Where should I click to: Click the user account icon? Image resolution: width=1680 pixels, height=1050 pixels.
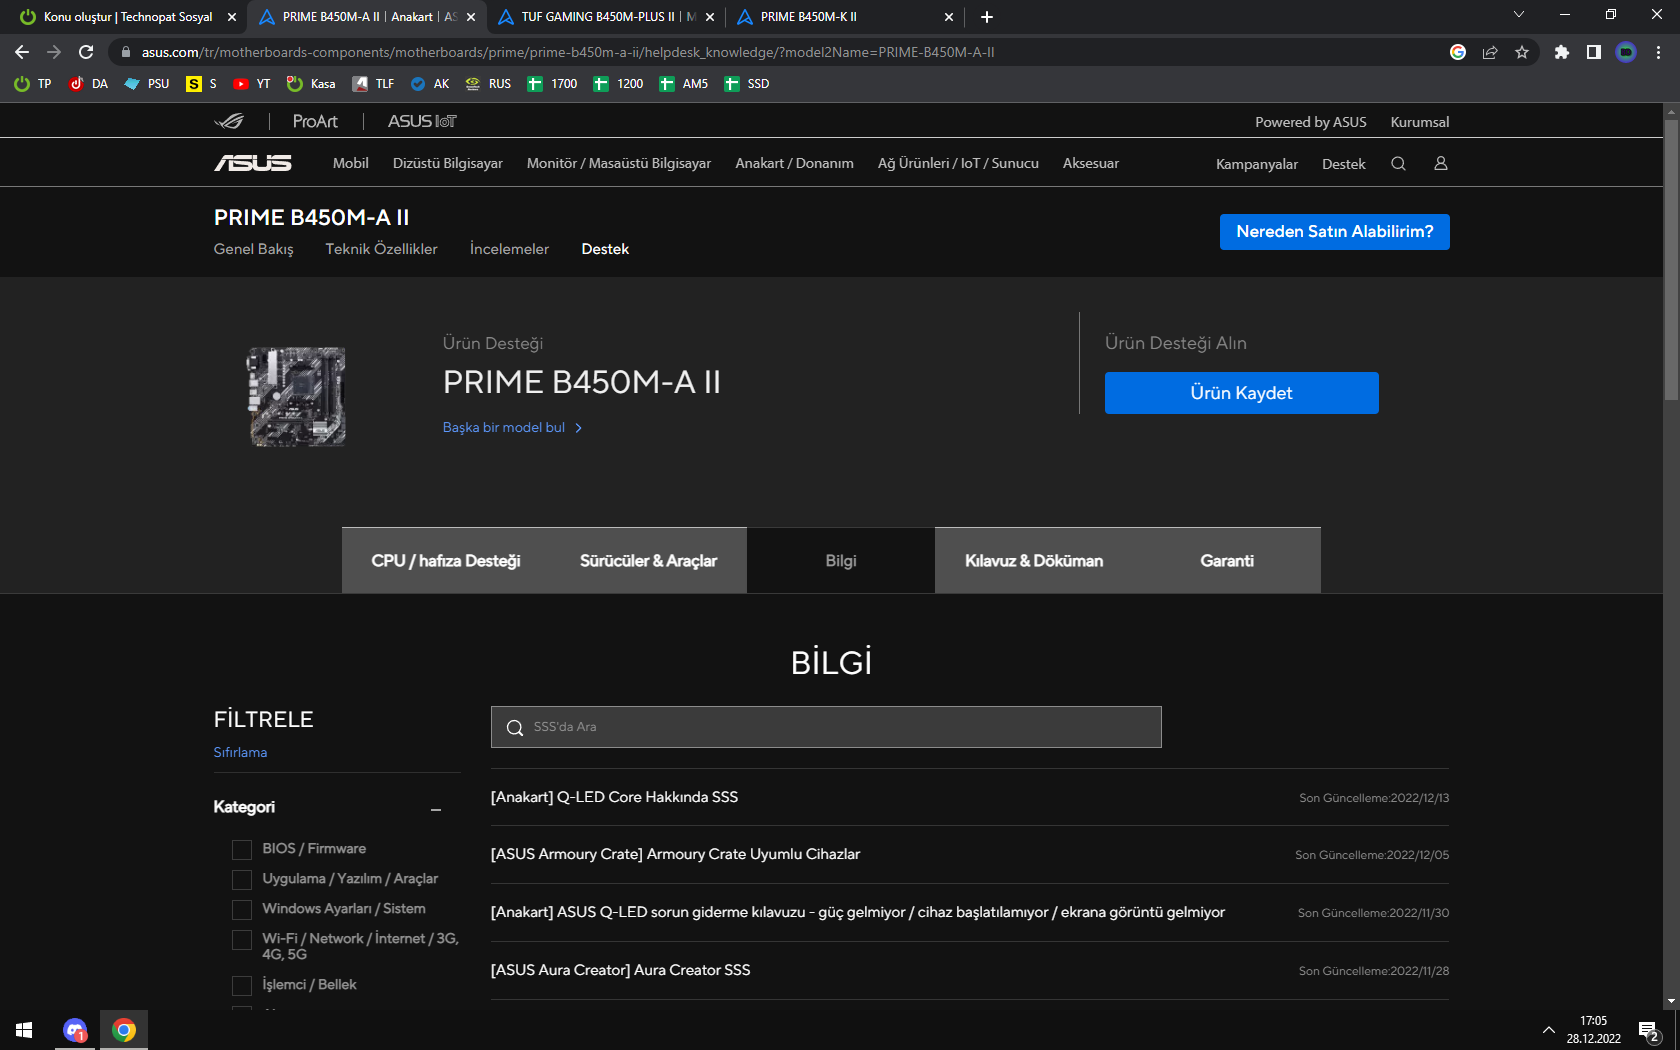tap(1441, 163)
